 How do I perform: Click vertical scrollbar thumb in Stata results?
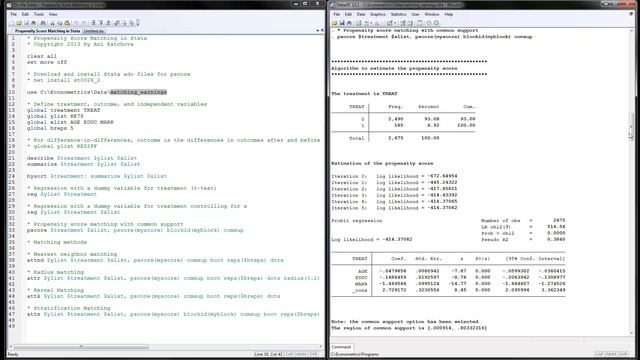coord(631,127)
